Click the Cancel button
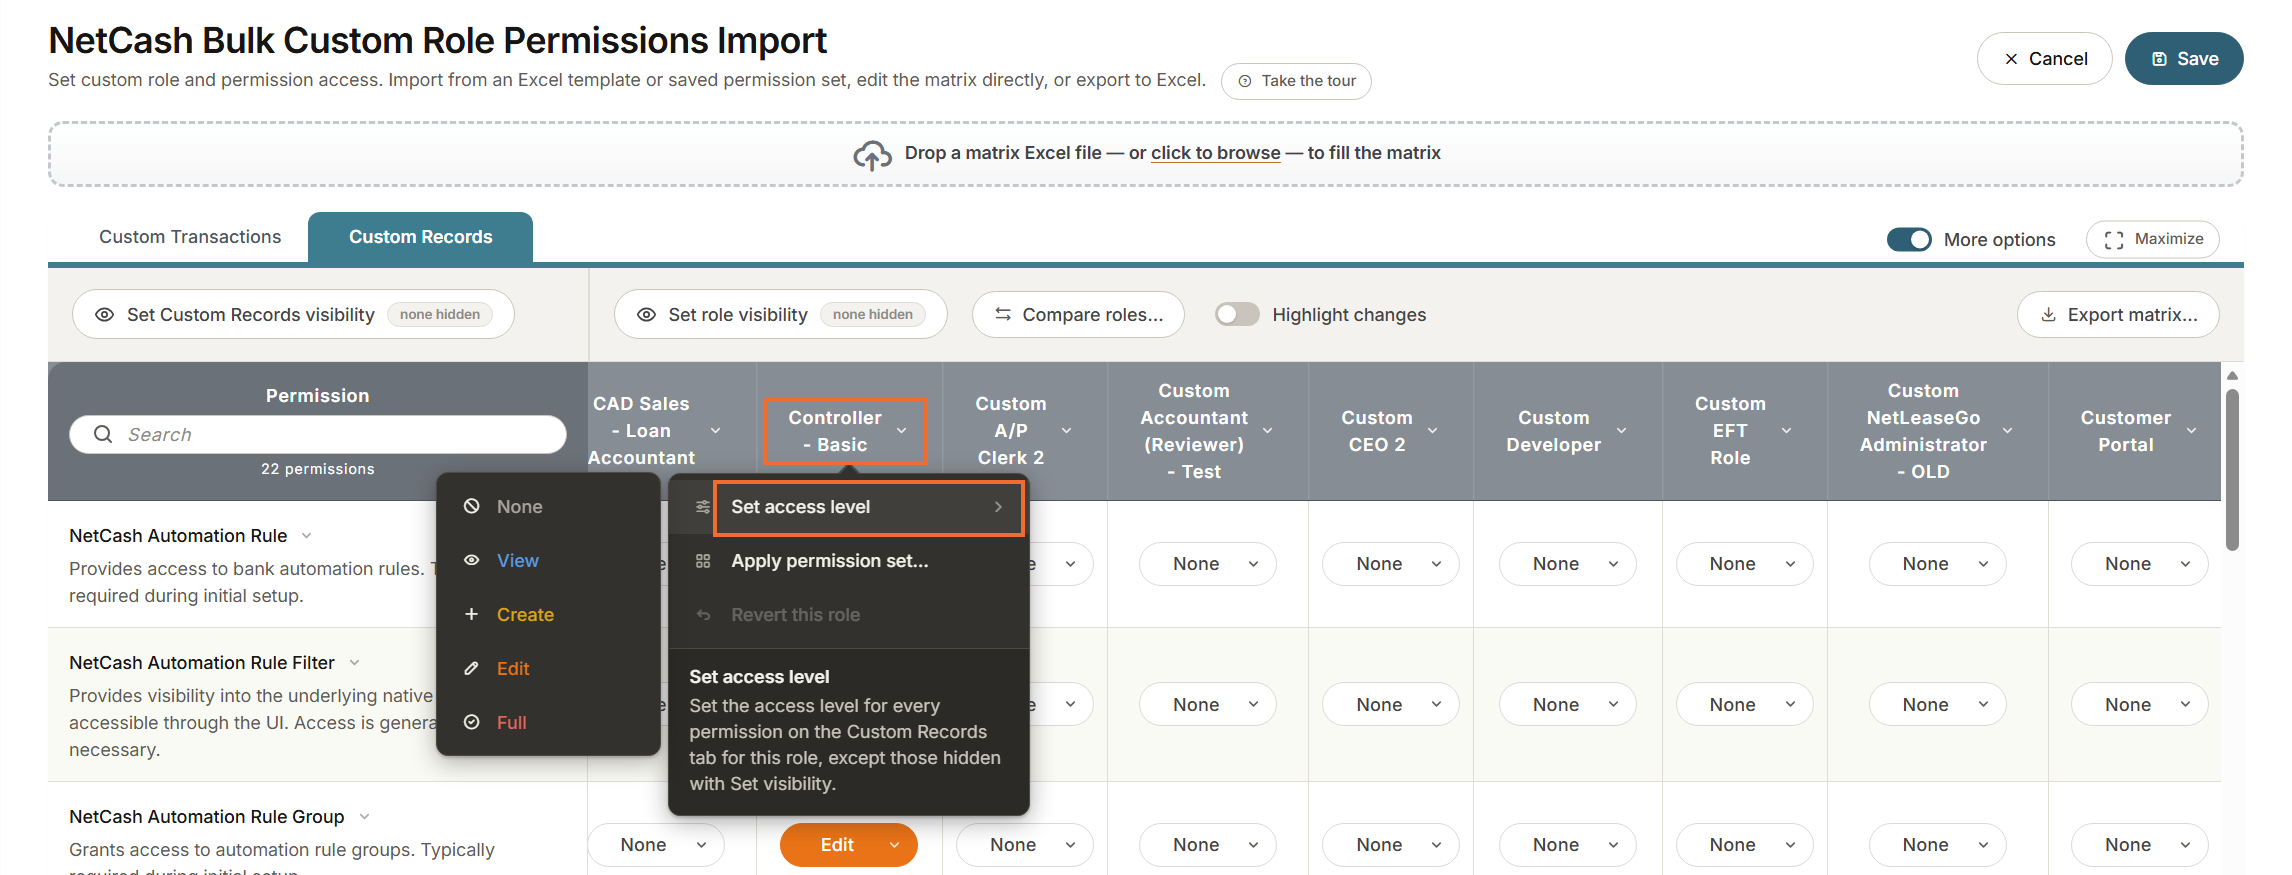 2044,59
